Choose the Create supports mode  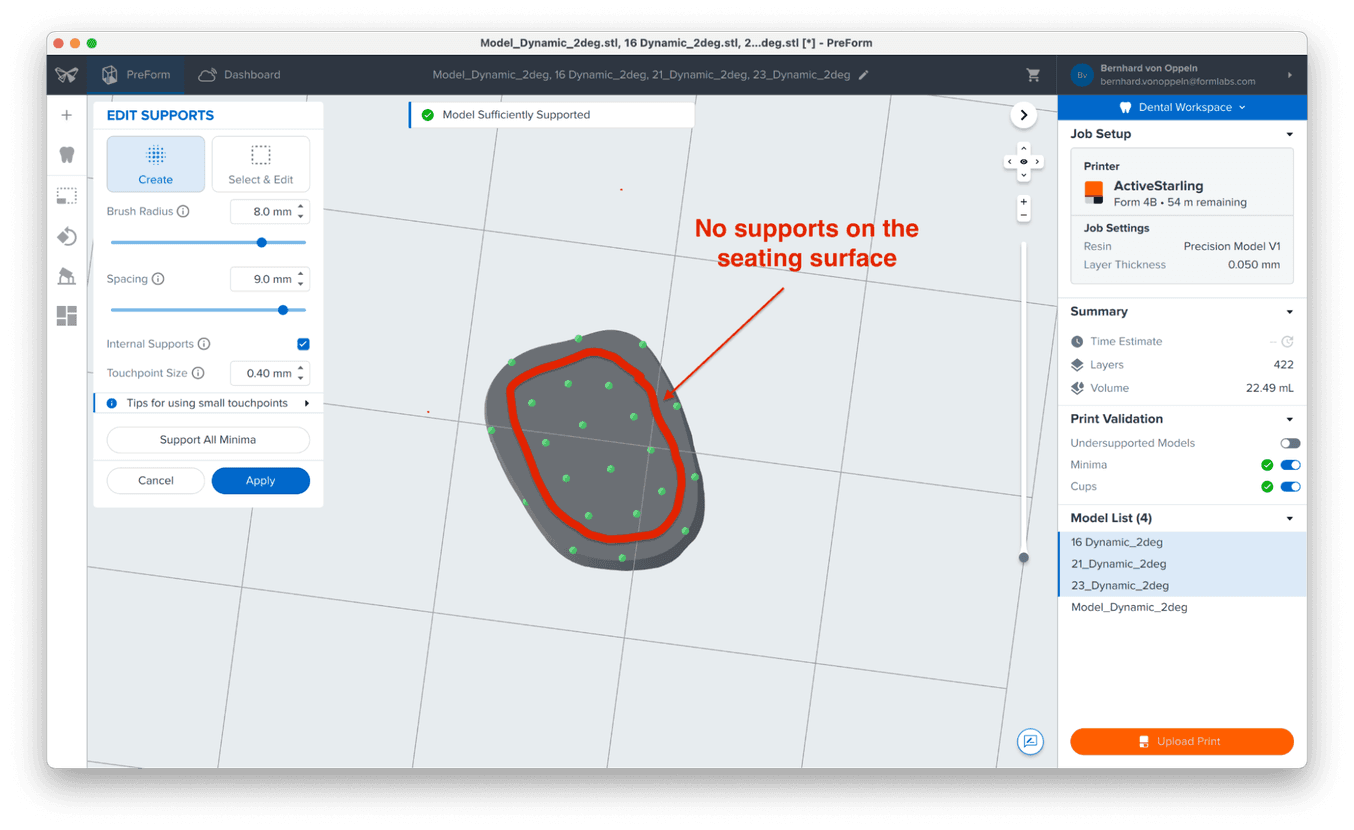pos(156,164)
